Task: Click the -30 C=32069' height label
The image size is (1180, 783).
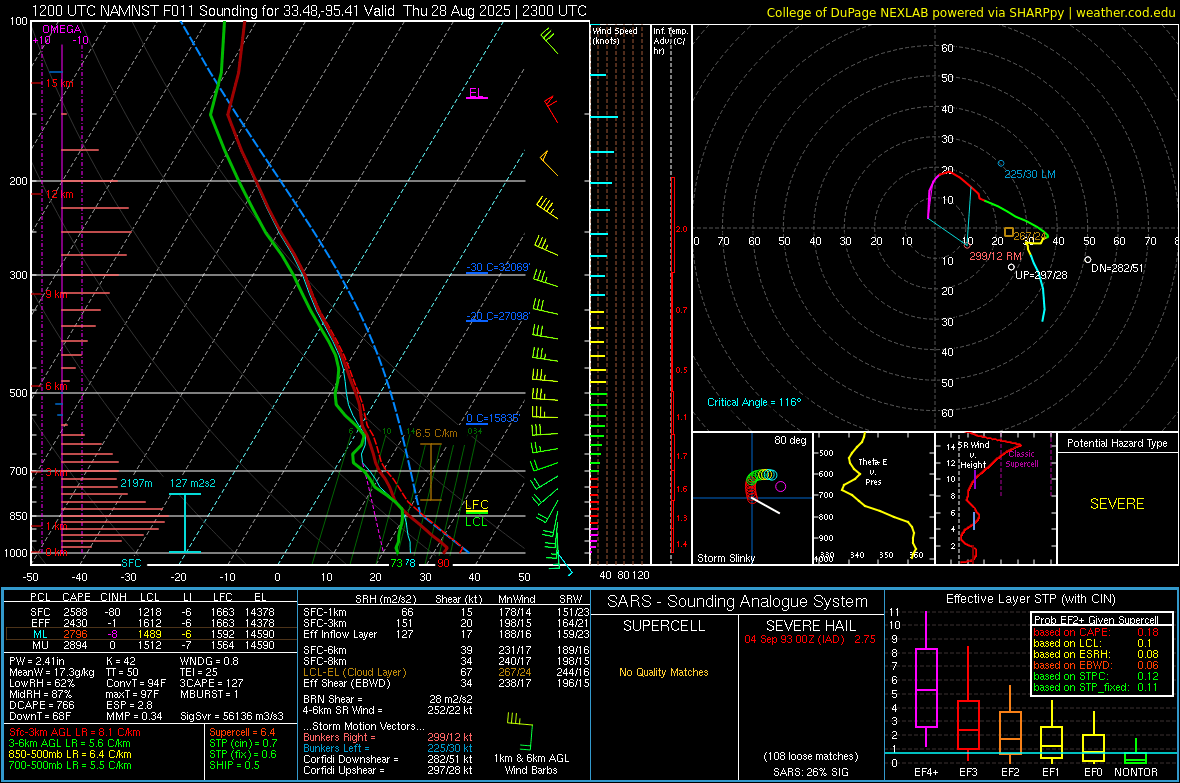Action: [499, 267]
